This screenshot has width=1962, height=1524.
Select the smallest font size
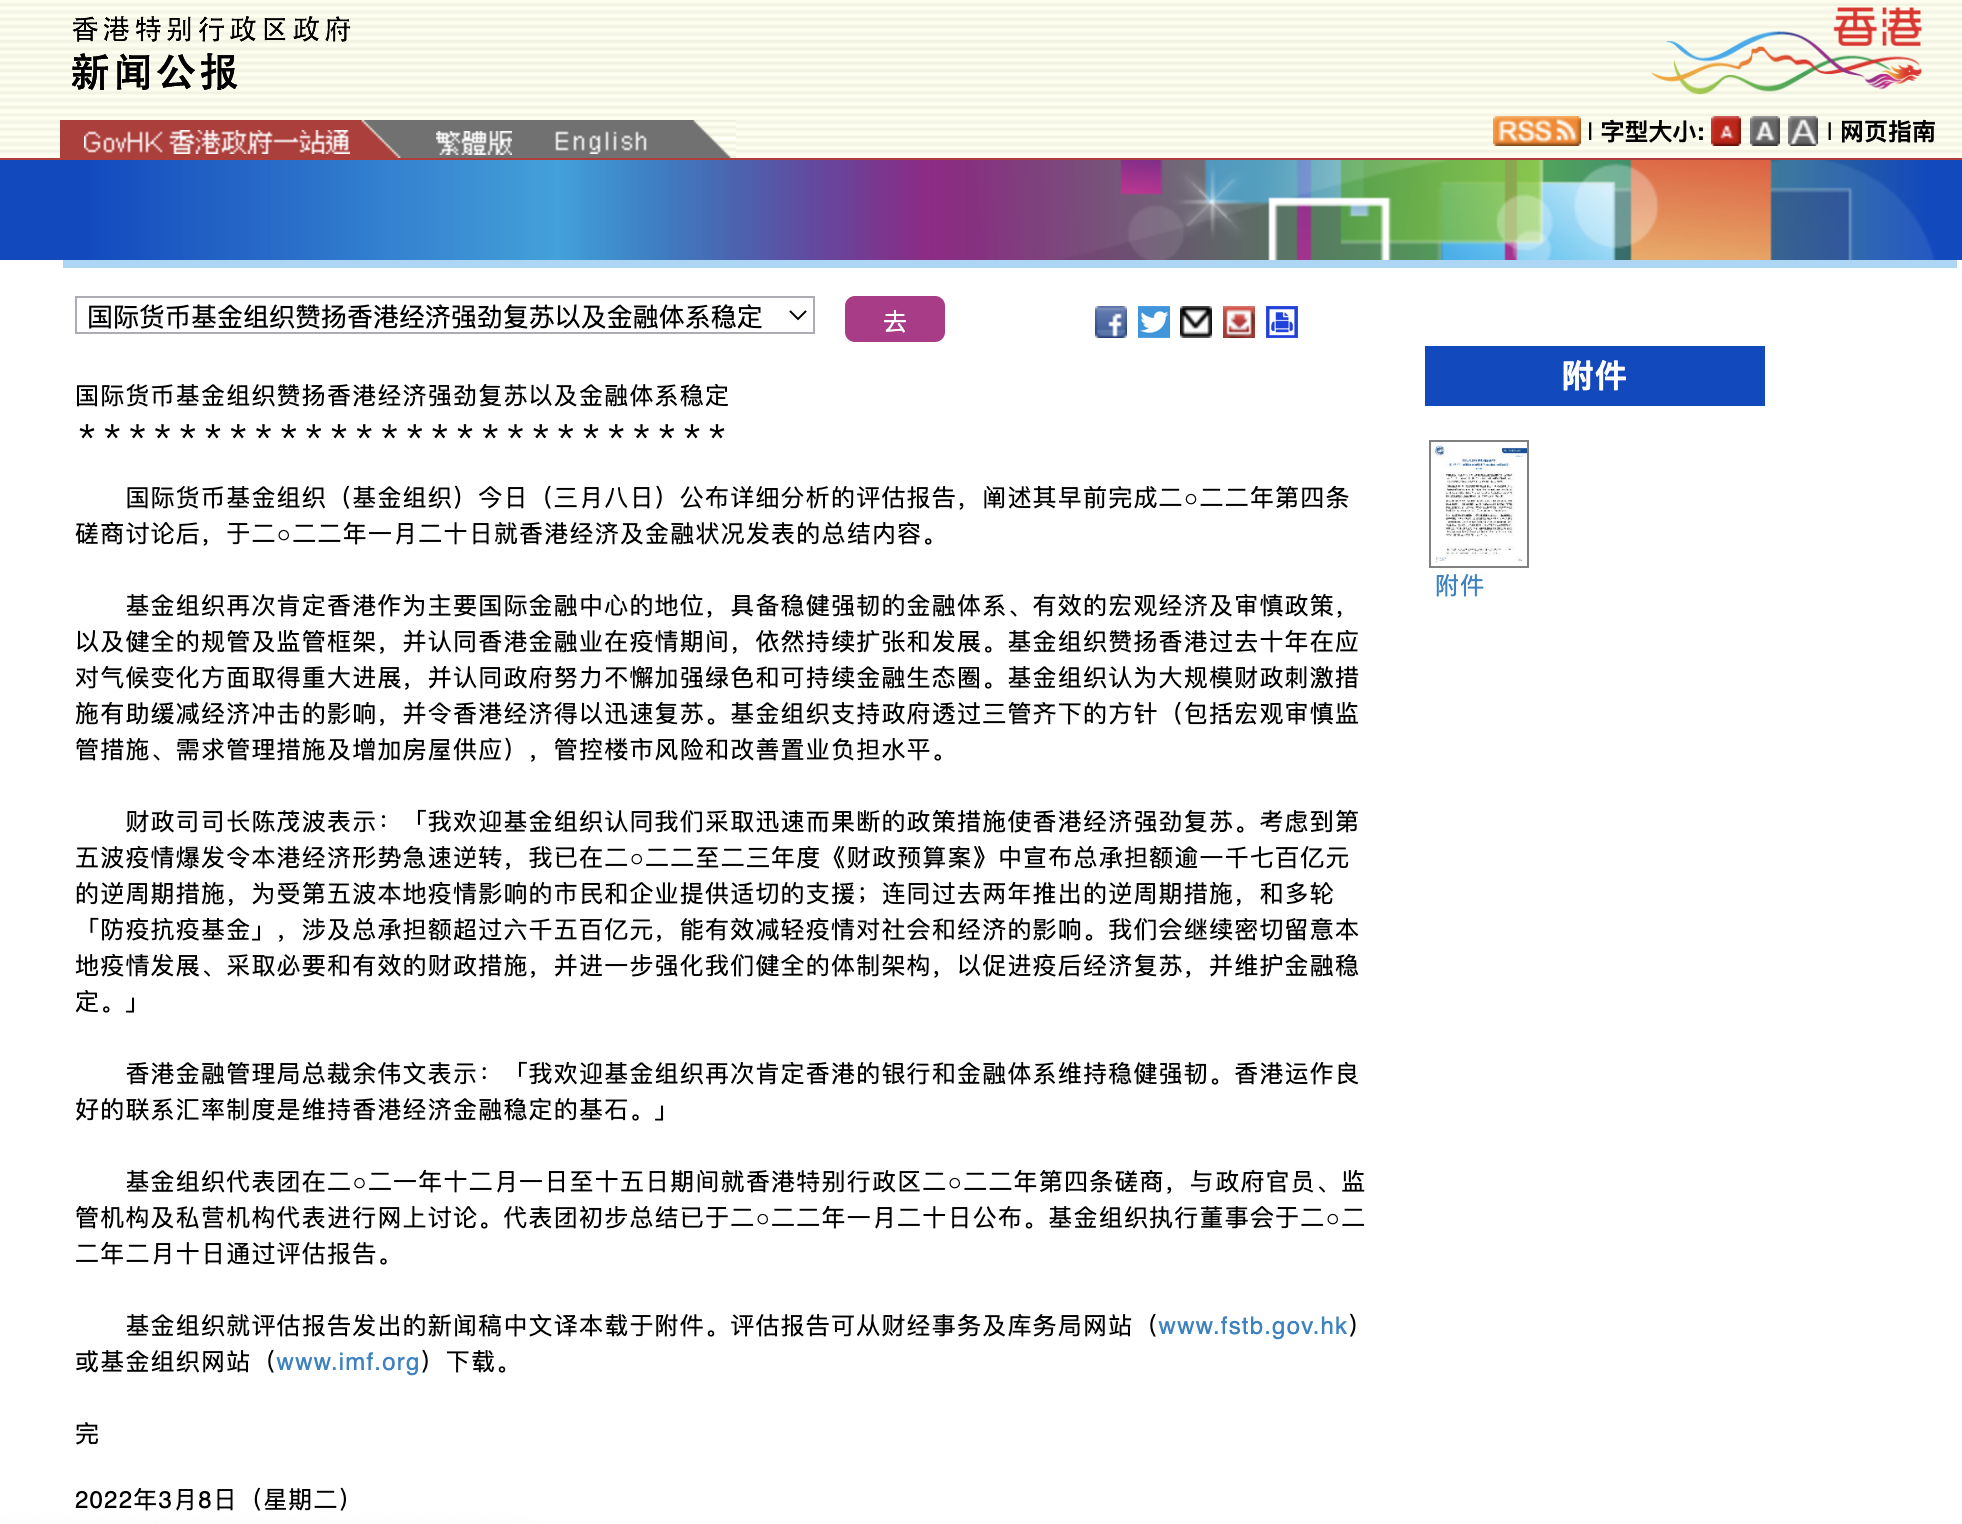[x=1726, y=131]
